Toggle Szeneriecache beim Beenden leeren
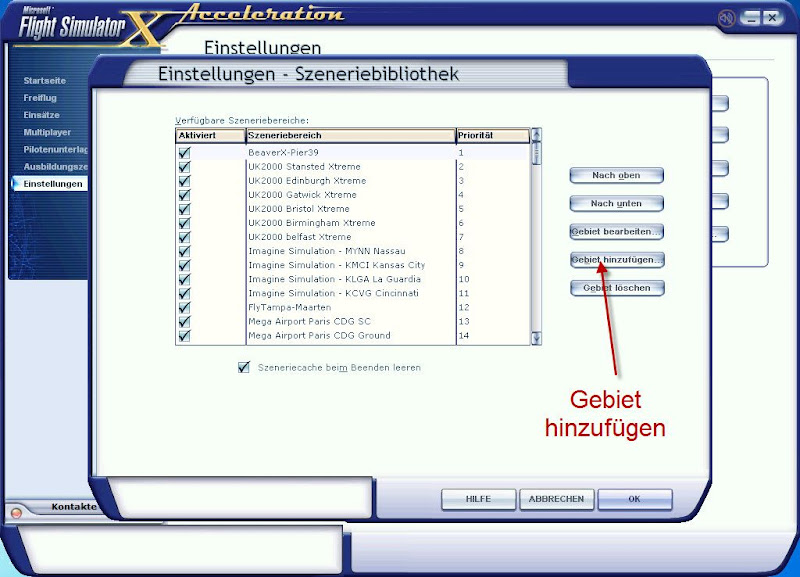This screenshot has height=577, width=800. (x=244, y=369)
